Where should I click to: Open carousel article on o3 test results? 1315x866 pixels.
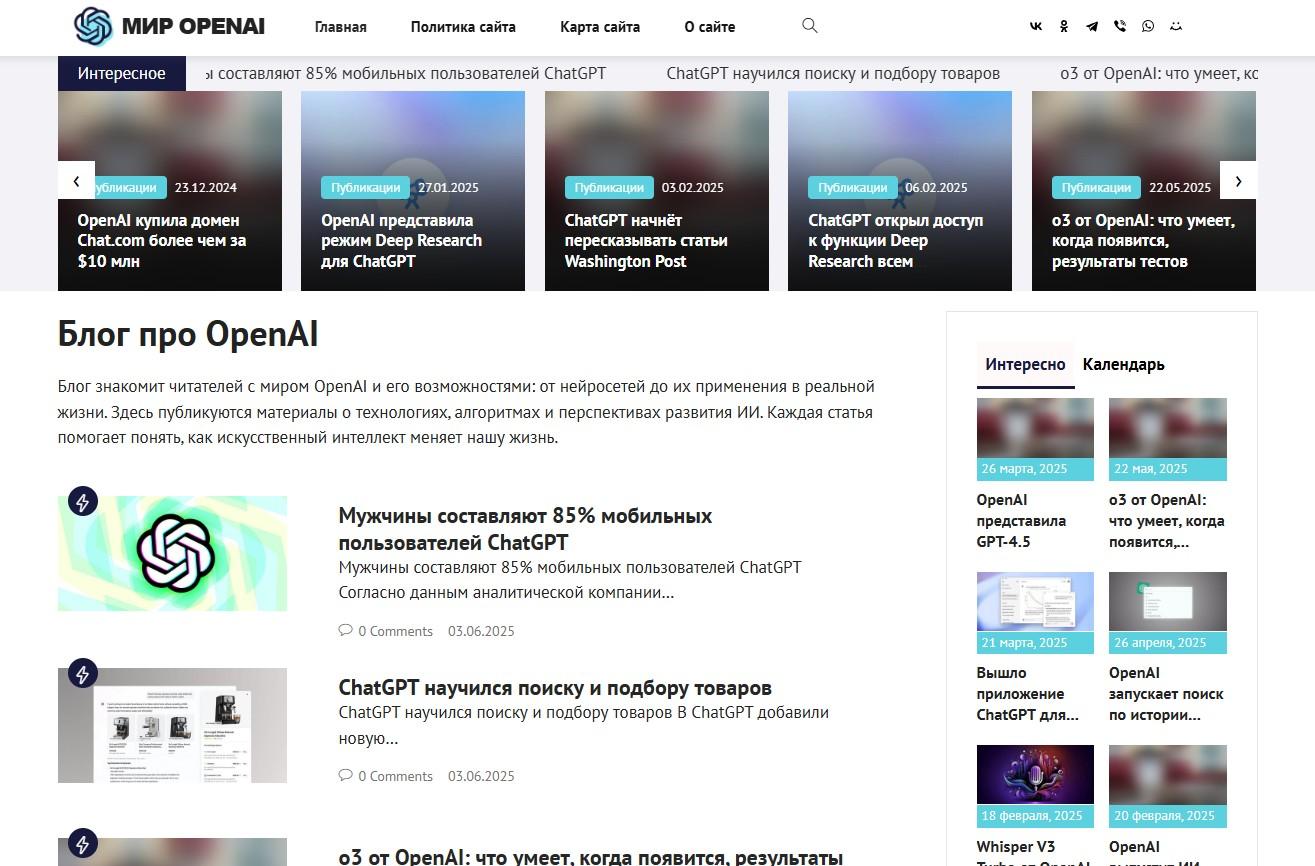pos(1143,241)
